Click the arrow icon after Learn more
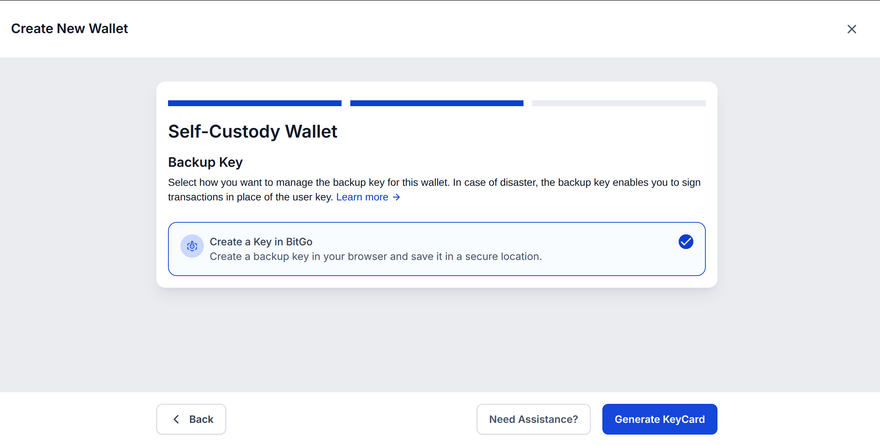Image resolution: width=880 pixels, height=445 pixels. coord(397,198)
